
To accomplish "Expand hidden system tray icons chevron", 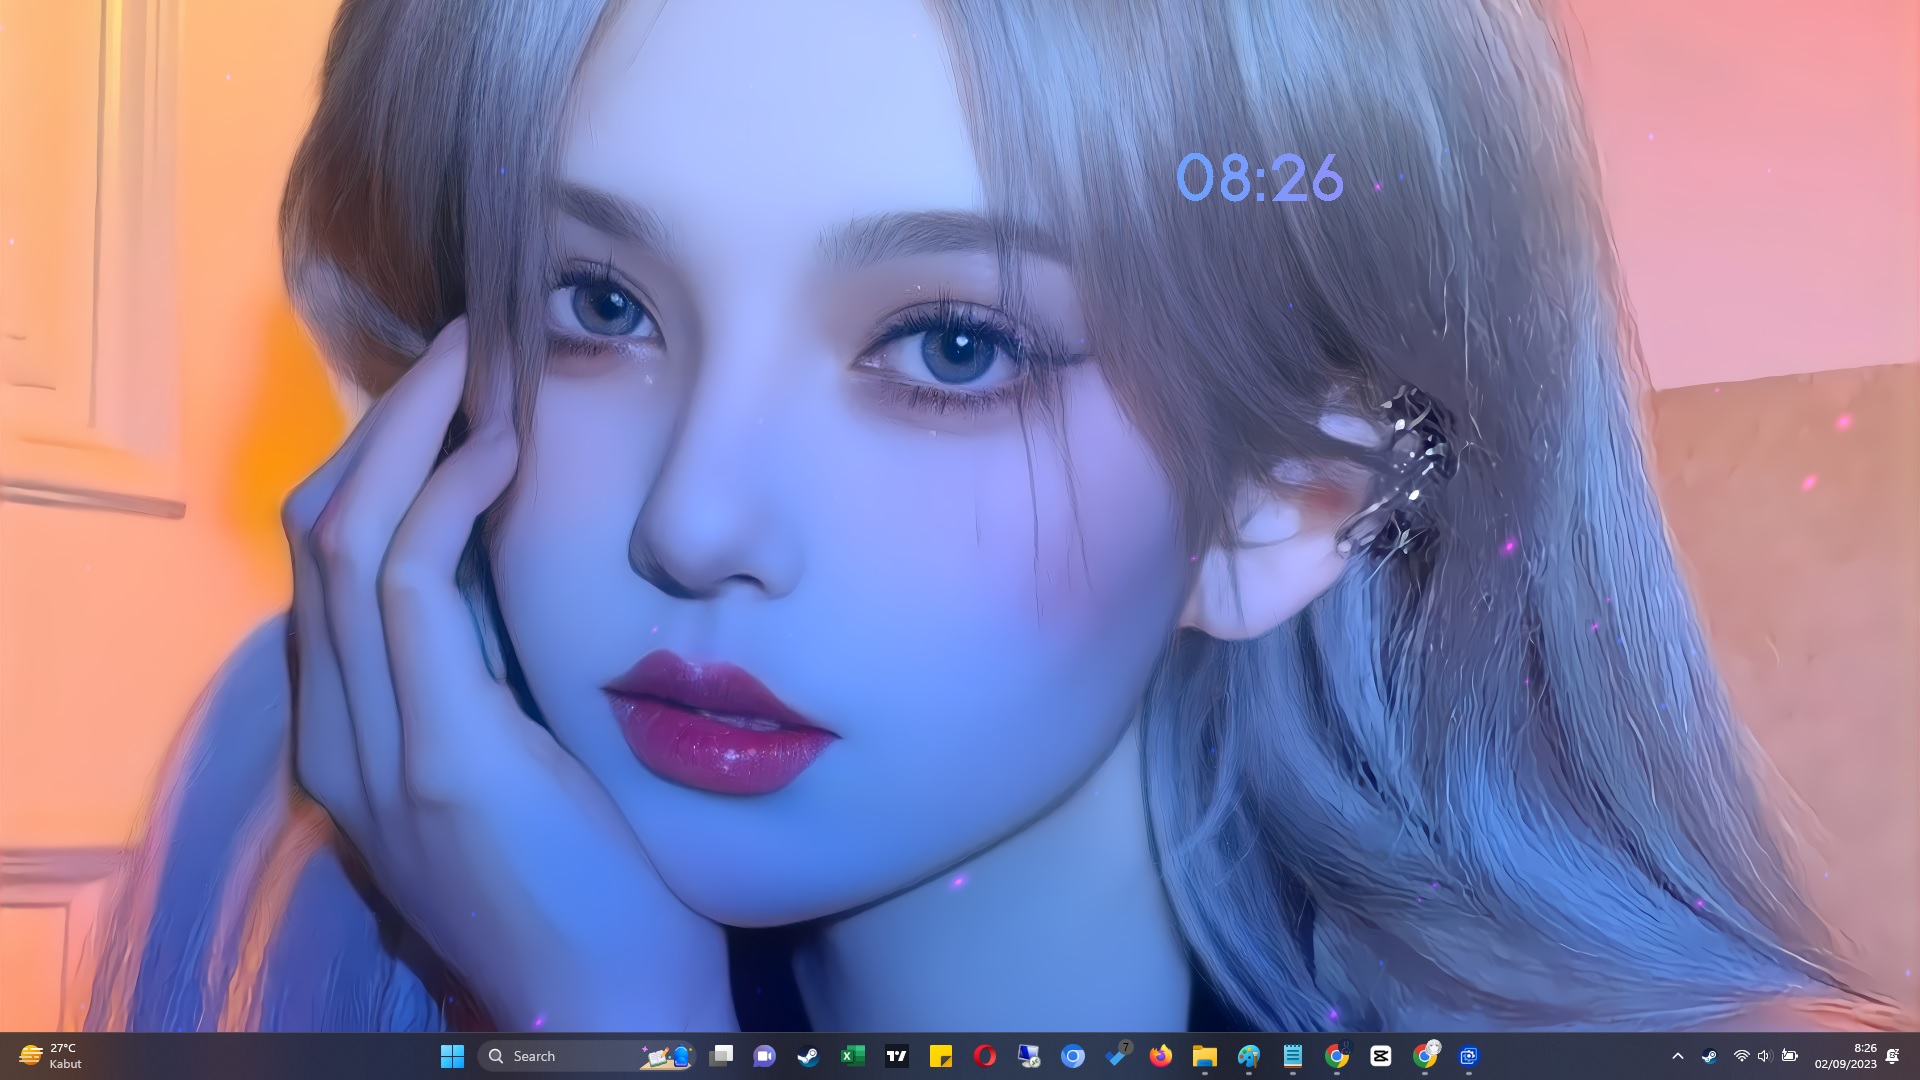I will coord(1678,1056).
